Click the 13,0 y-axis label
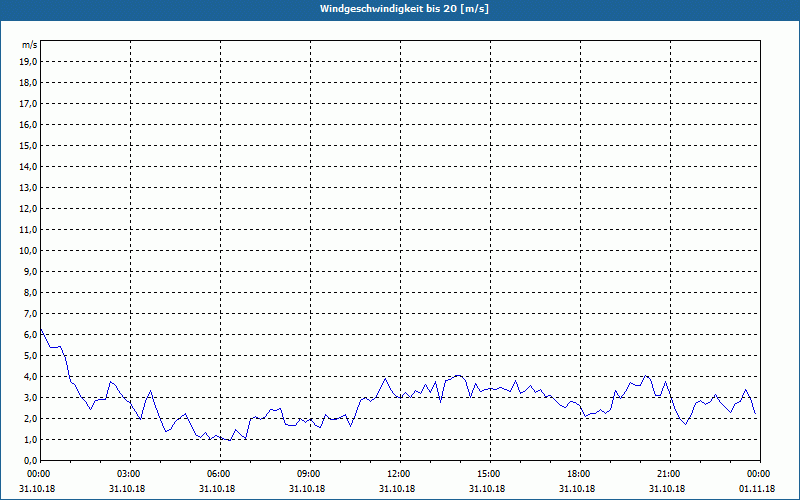 tap(28, 187)
